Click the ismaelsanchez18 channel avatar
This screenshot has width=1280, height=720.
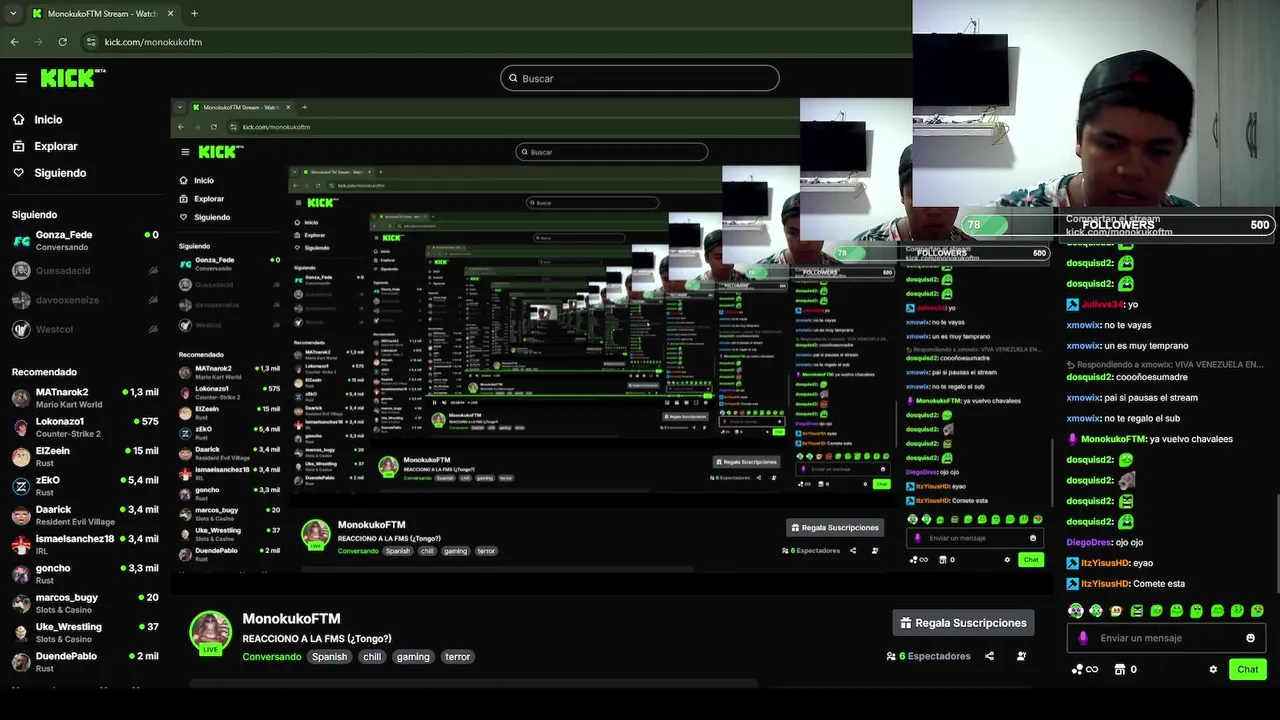pyautogui.click(x=21, y=545)
